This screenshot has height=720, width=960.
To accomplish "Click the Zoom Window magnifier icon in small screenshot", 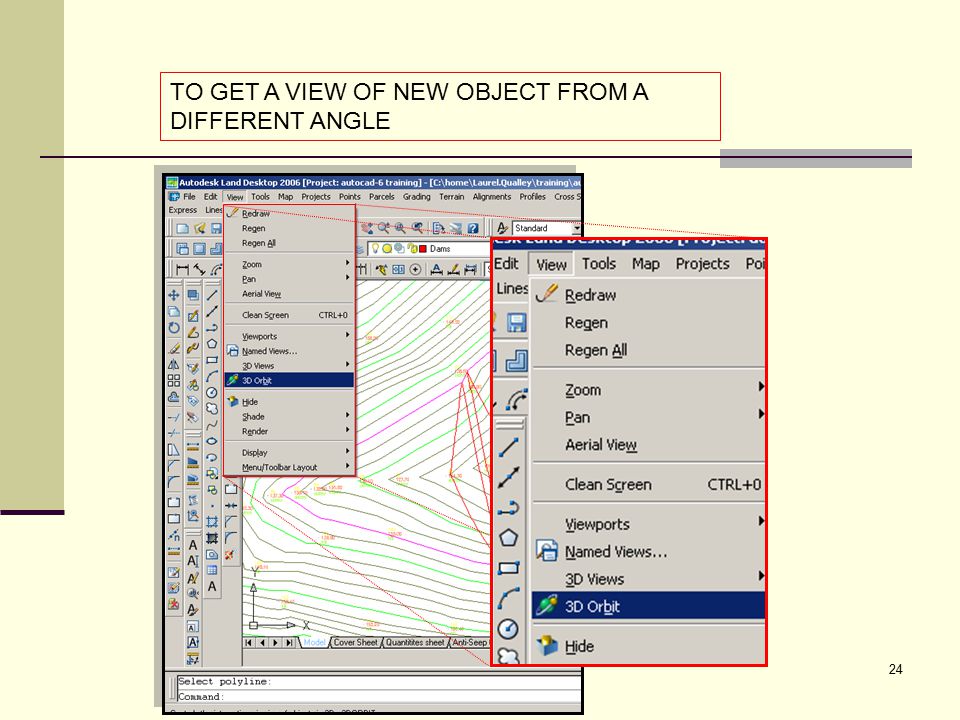I will (x=400, y=228).
